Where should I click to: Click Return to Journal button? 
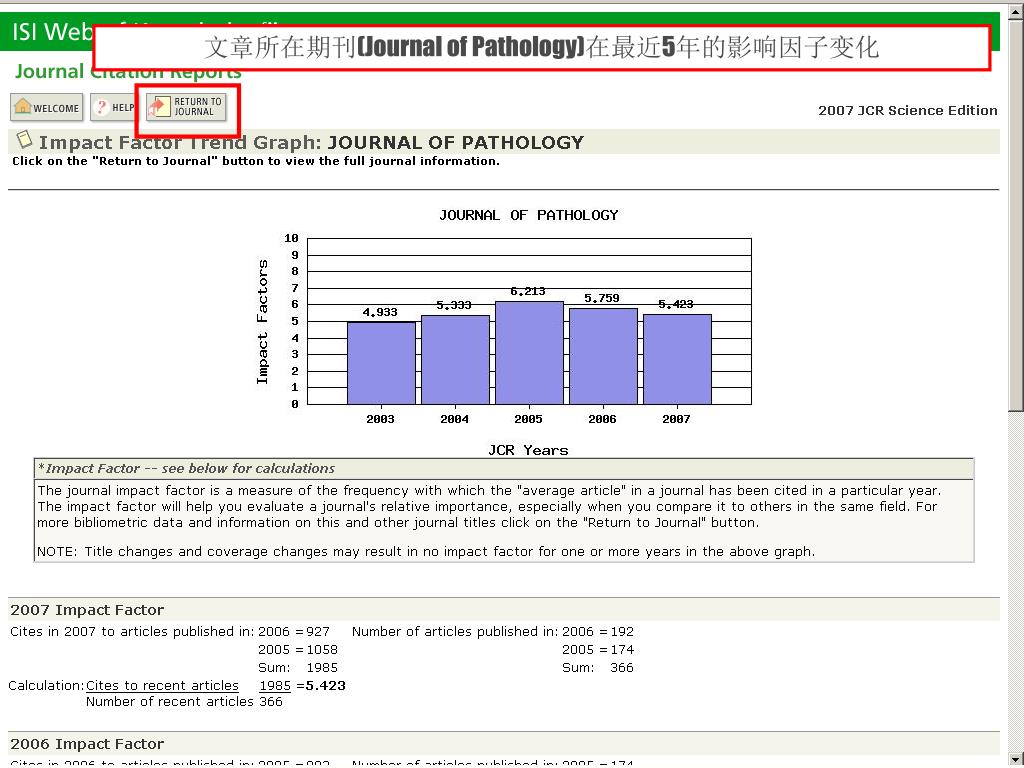(x=186, y=107)
